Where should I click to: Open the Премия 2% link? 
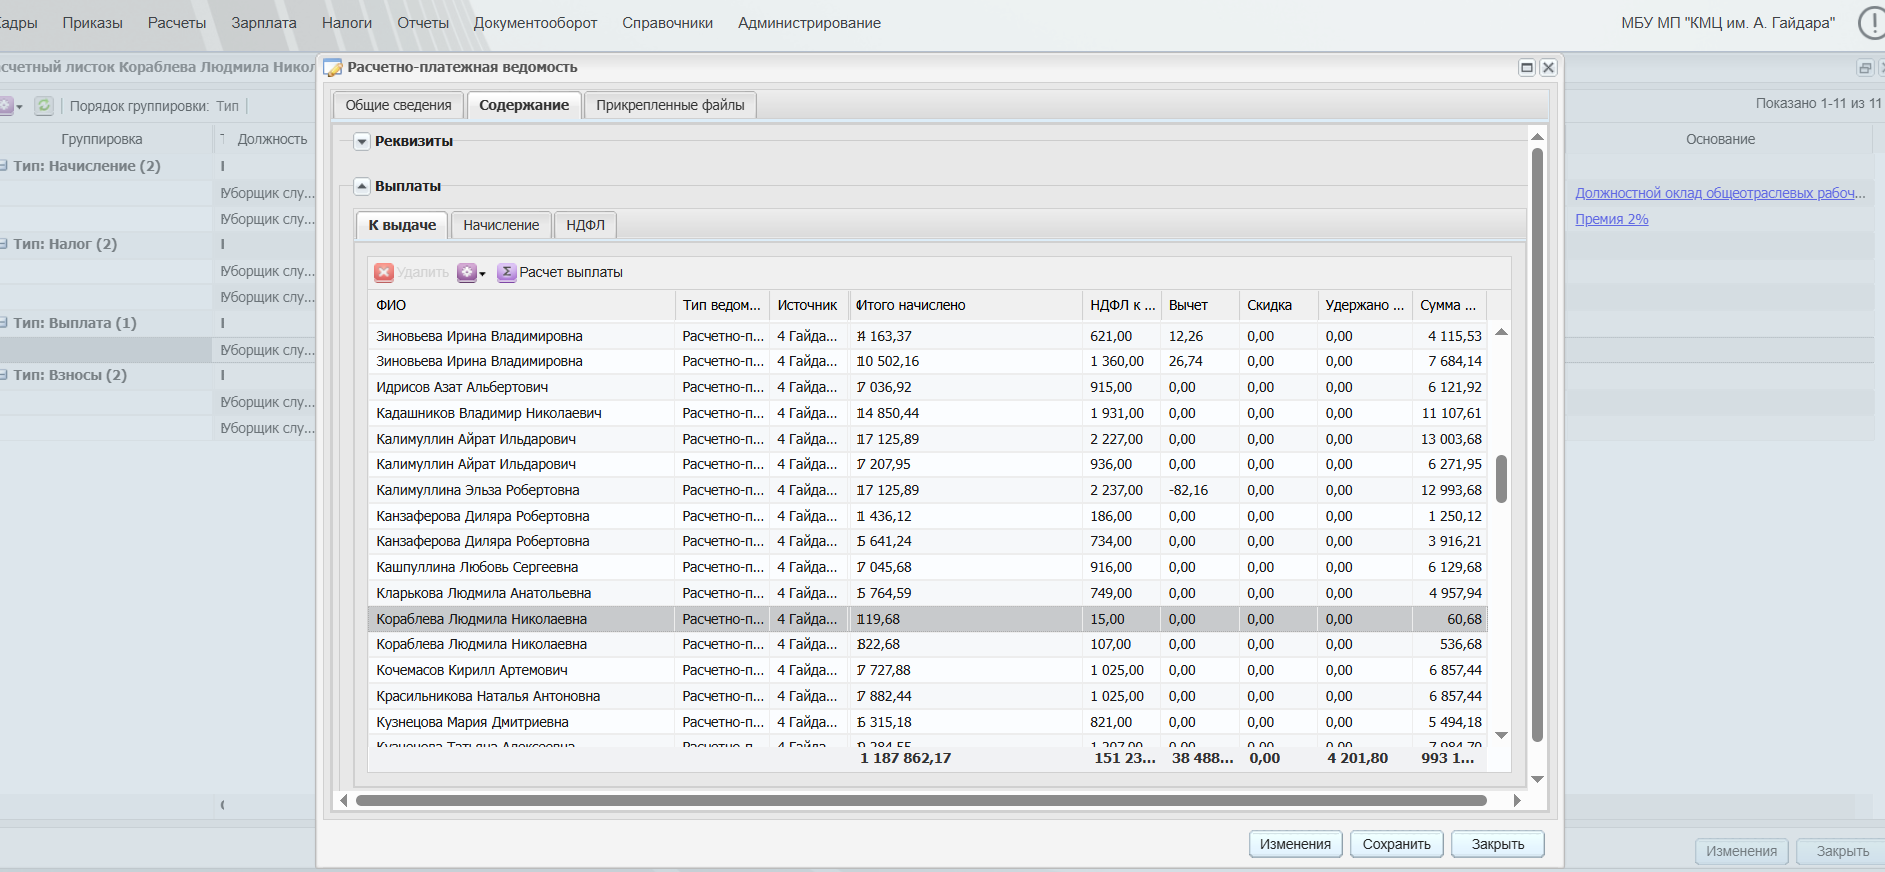pos(1611,219)
